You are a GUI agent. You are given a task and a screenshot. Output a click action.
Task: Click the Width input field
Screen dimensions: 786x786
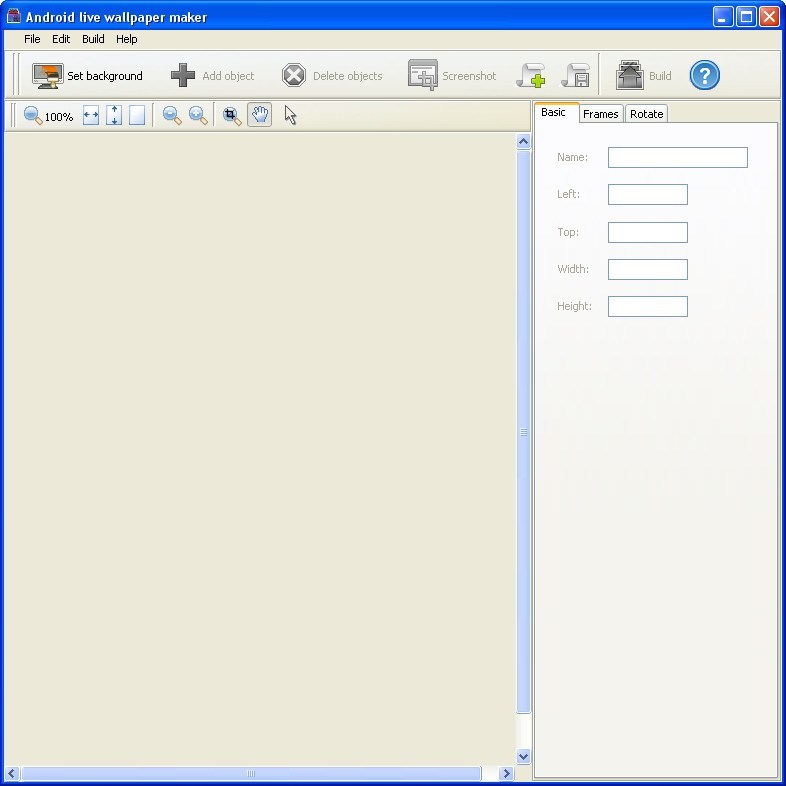pyautogui.click(x=648, y=270)
